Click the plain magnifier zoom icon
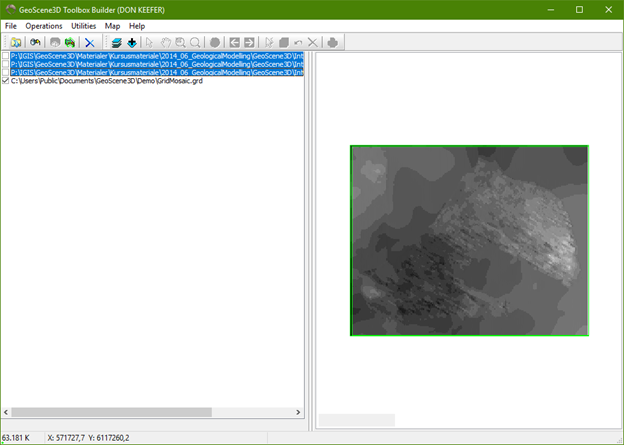624x445 pixels. tap(195, 42)
